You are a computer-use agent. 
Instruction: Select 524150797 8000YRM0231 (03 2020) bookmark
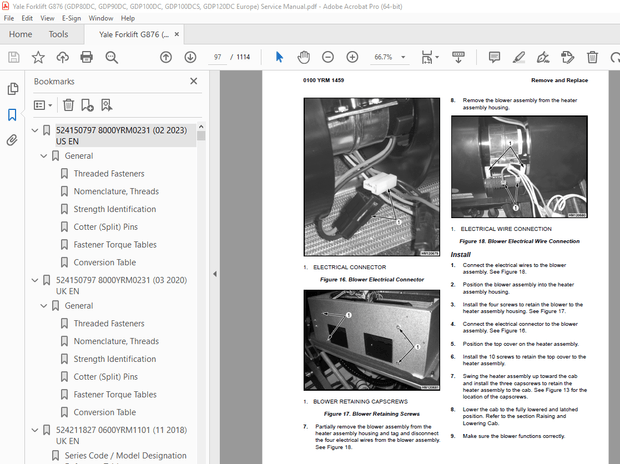pyautogui.click(x=121, y=286)
